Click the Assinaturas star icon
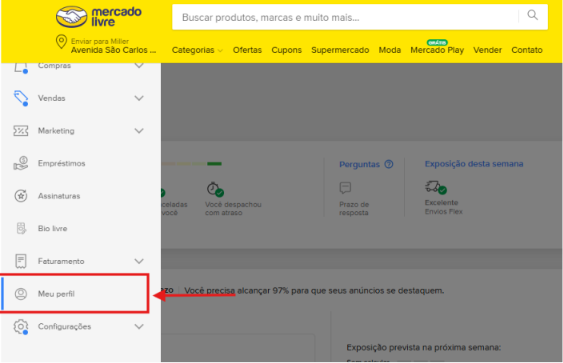 (21, 196)
